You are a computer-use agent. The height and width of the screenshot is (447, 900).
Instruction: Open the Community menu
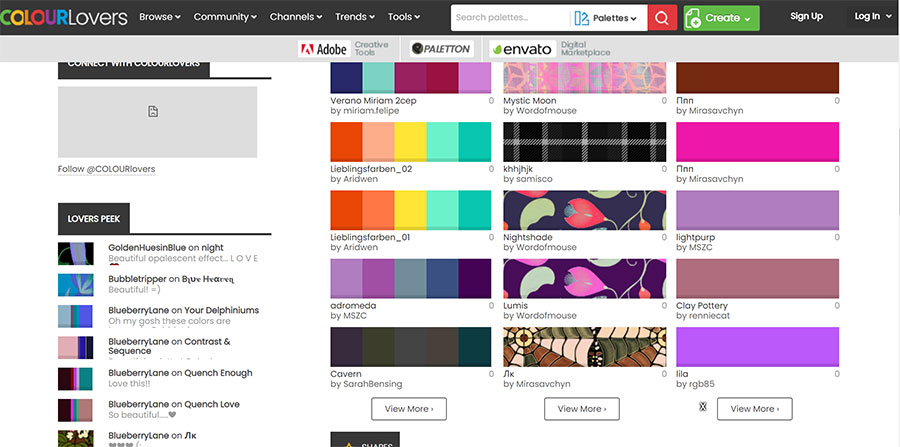tap(224, 17)
